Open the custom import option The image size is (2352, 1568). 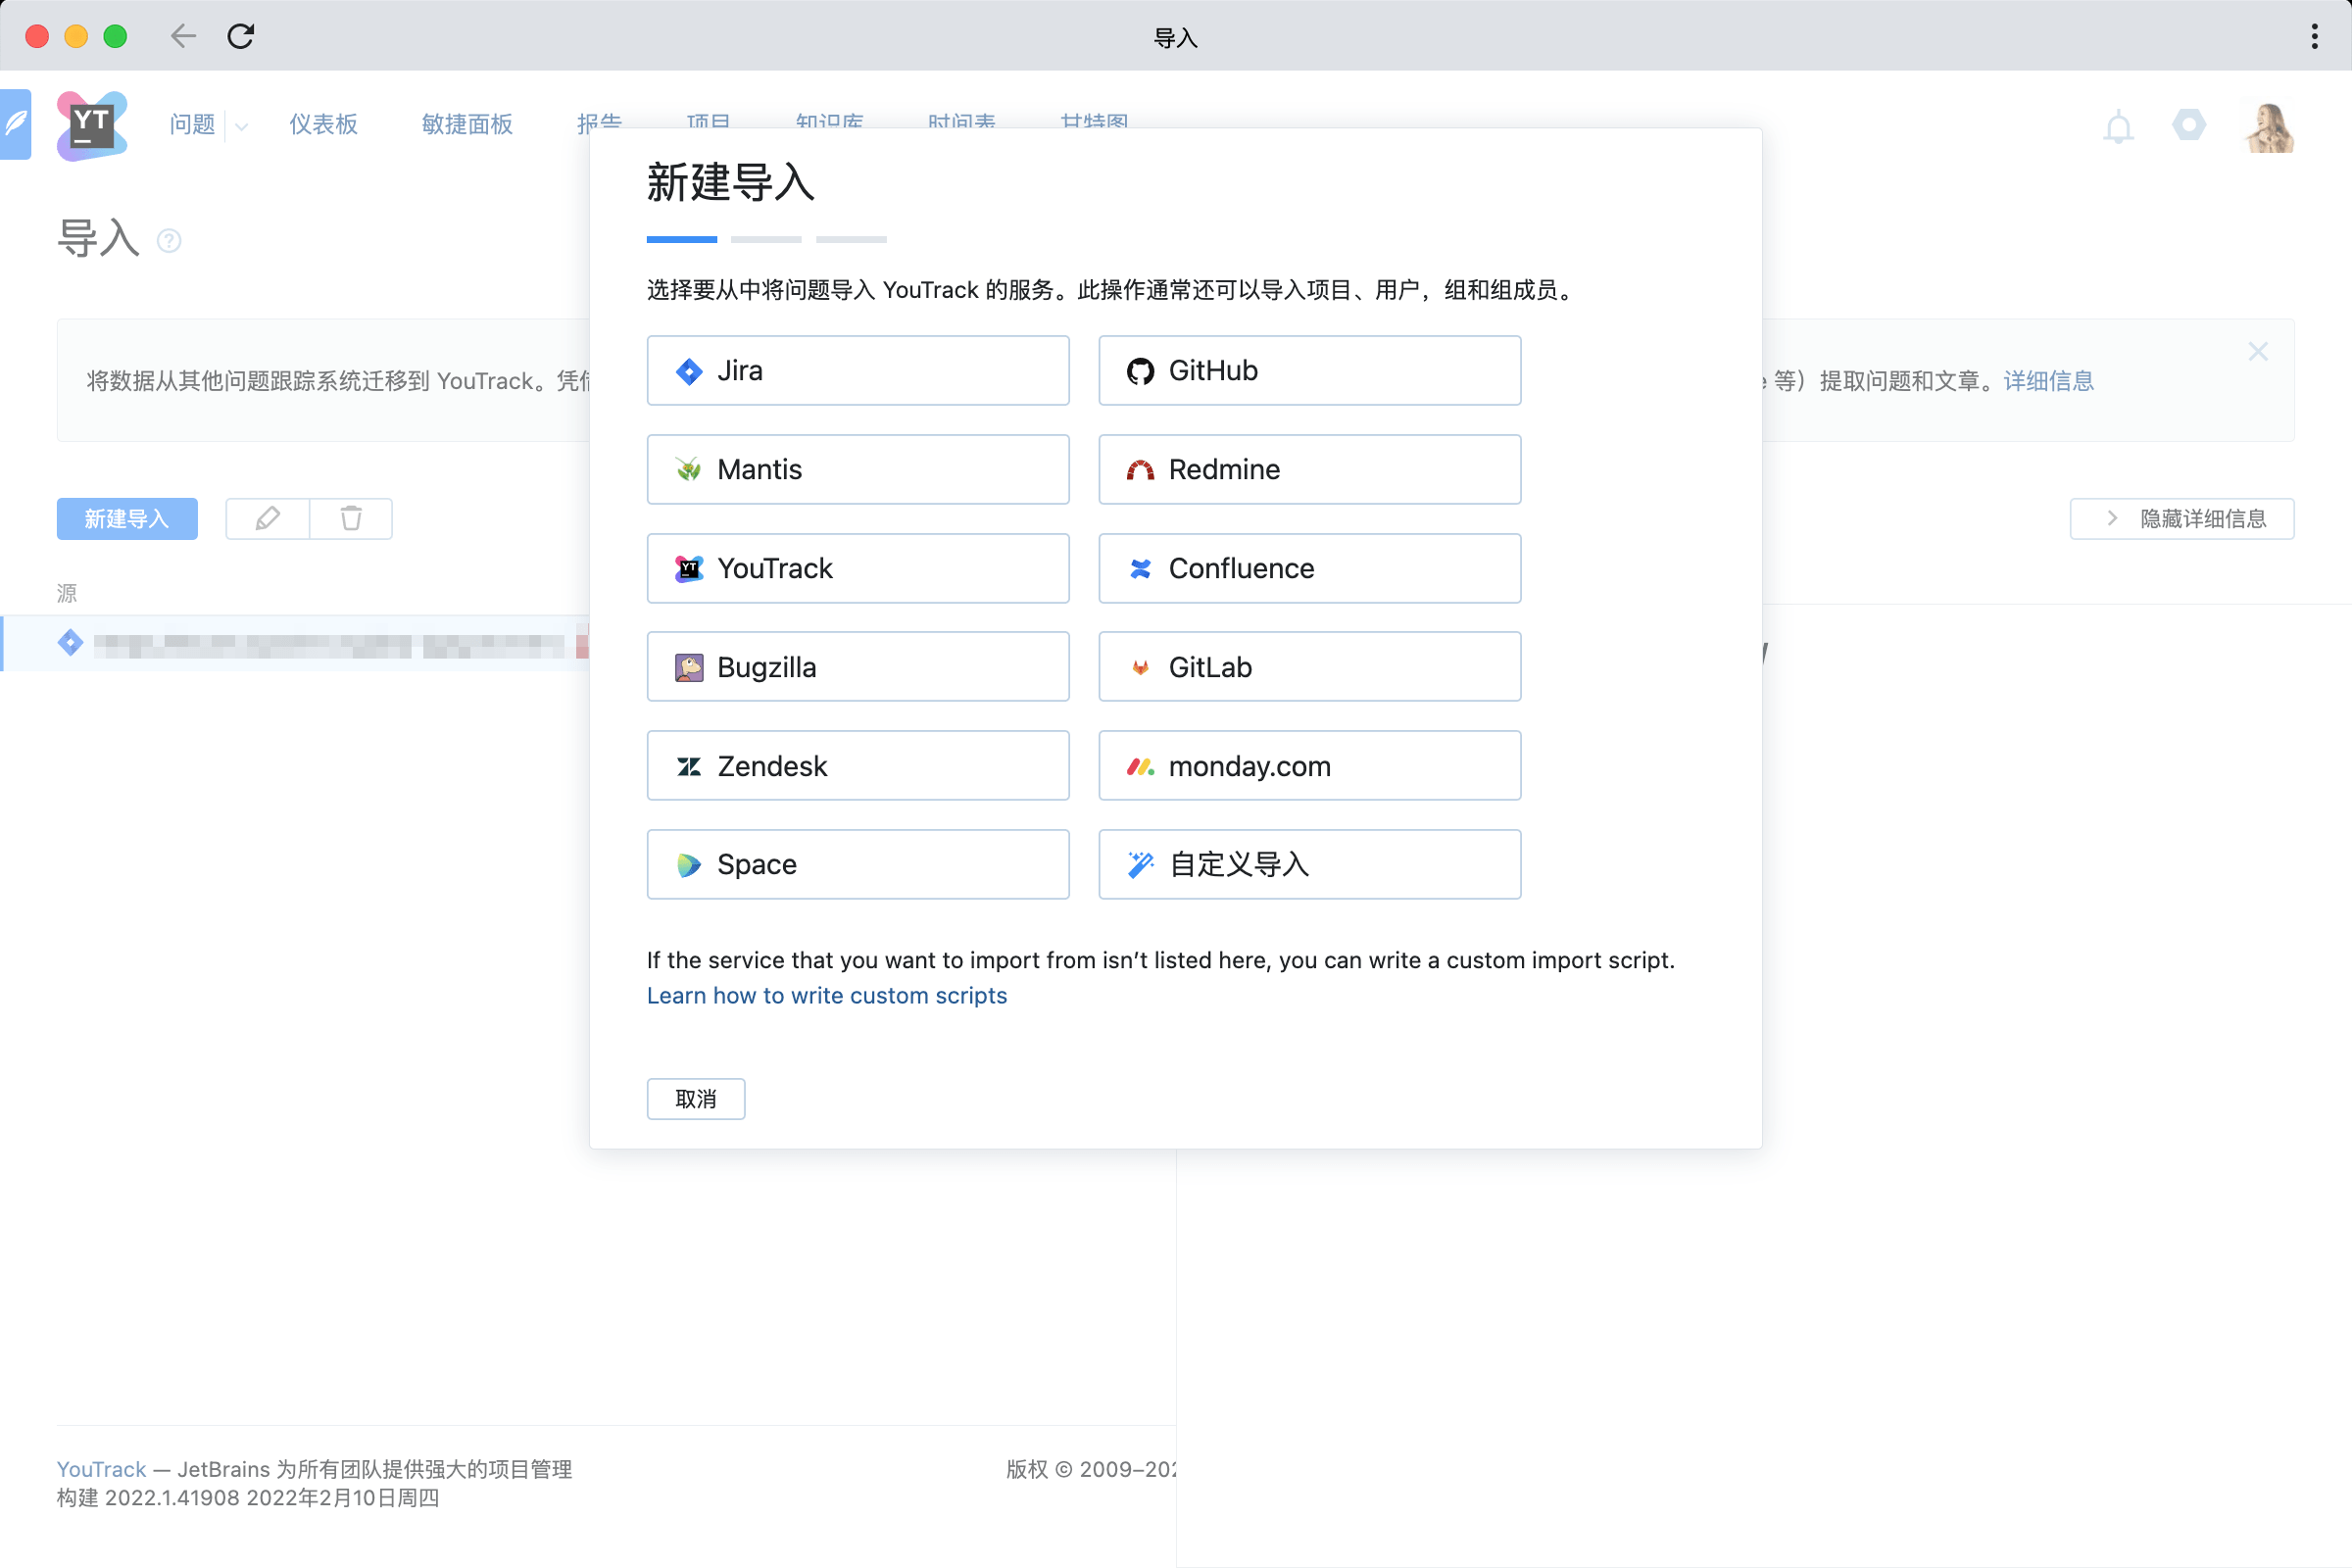[x=1309, y=865]
